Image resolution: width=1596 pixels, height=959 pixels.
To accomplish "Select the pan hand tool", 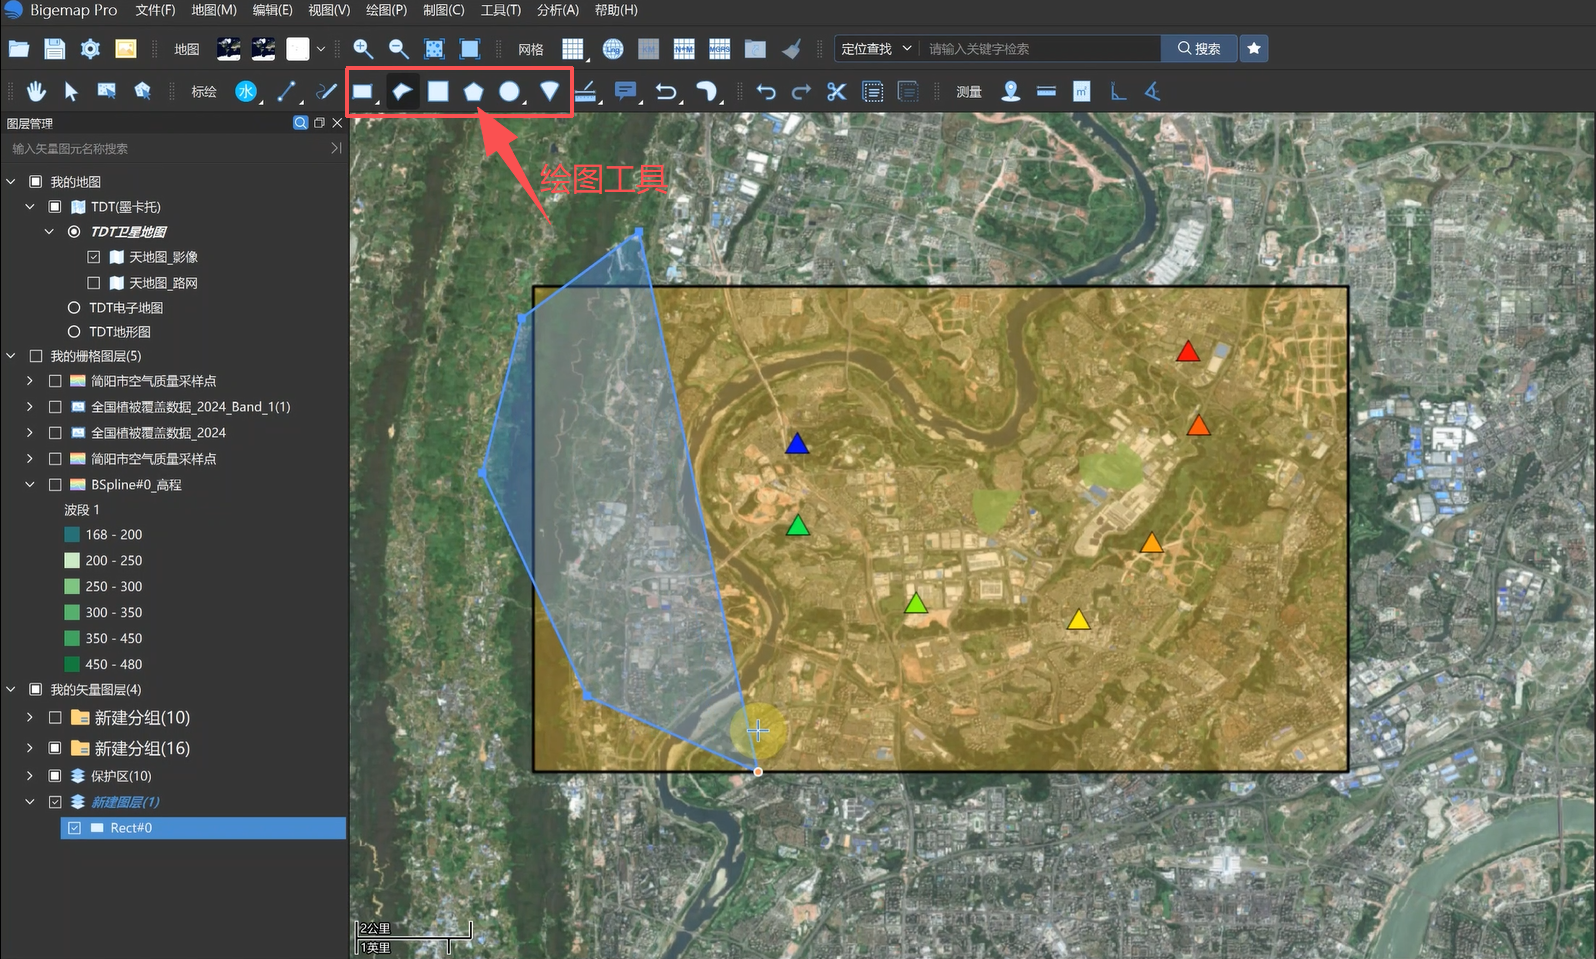I will [36, 91].
